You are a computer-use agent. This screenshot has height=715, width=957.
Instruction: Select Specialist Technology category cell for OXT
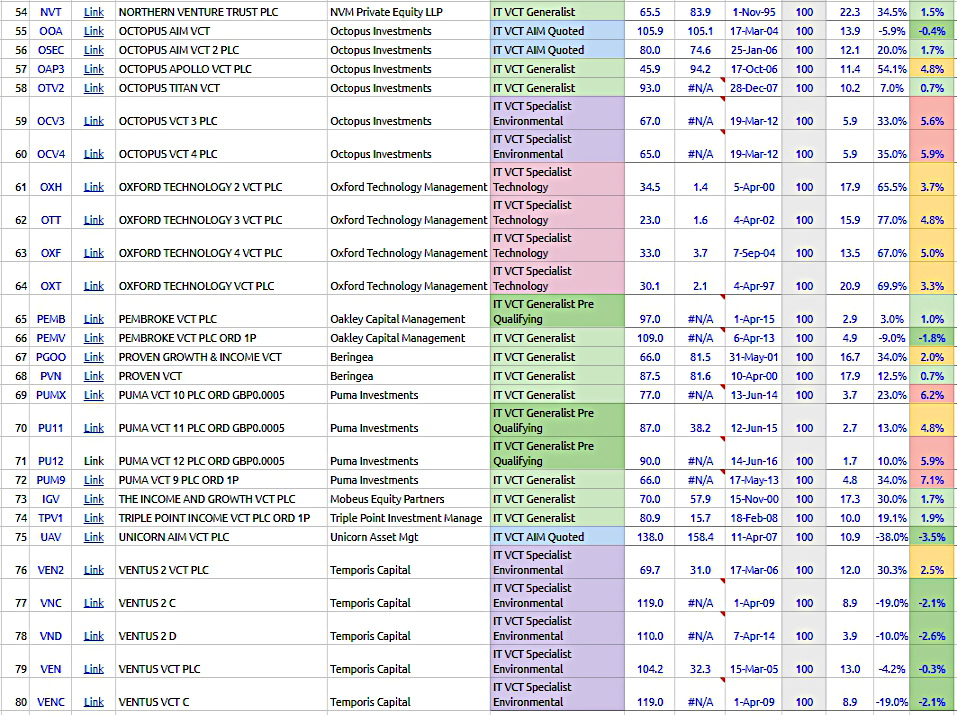[557, 278]
